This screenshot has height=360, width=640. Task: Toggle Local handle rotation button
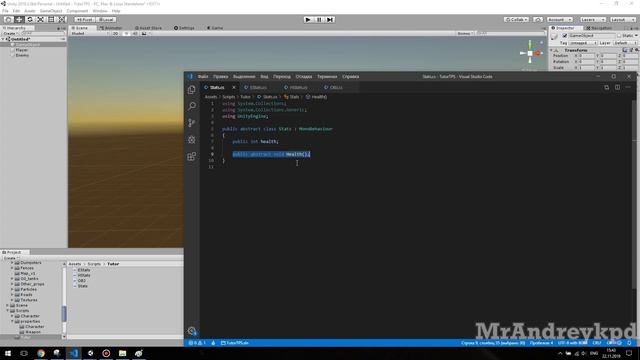106,20
